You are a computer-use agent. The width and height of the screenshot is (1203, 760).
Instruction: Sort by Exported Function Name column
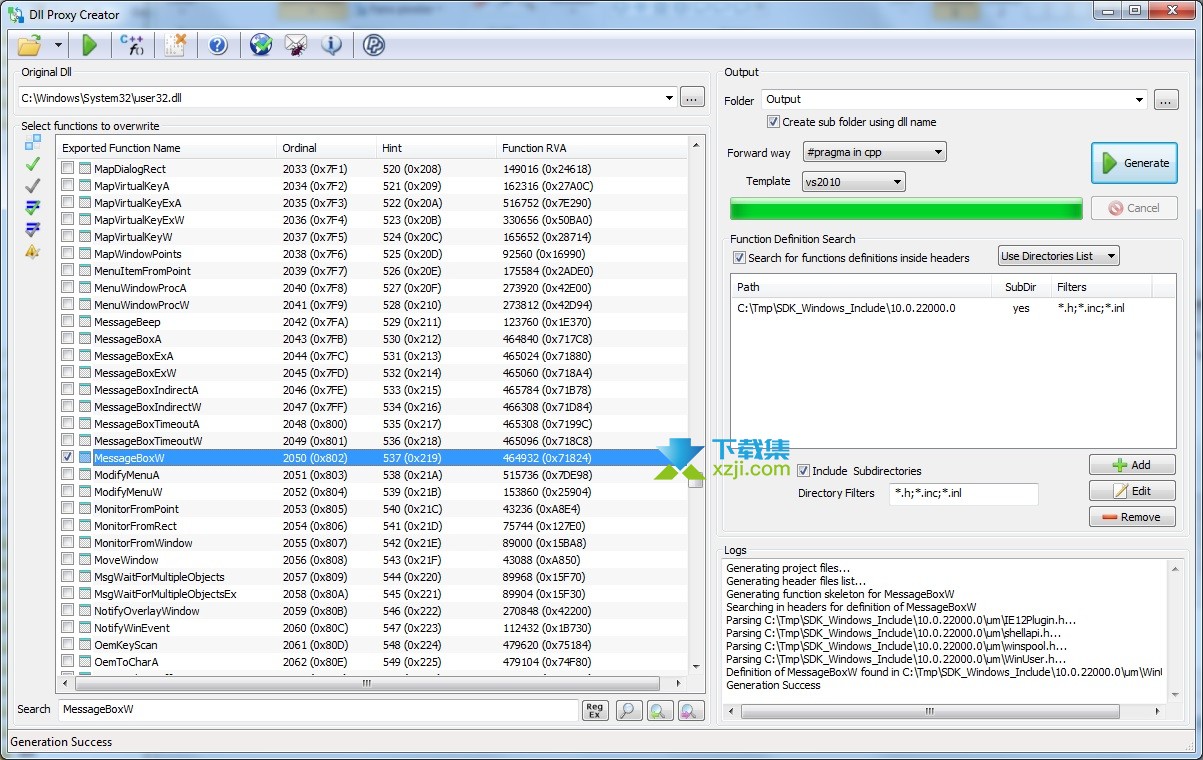click(x=166, y=148)
